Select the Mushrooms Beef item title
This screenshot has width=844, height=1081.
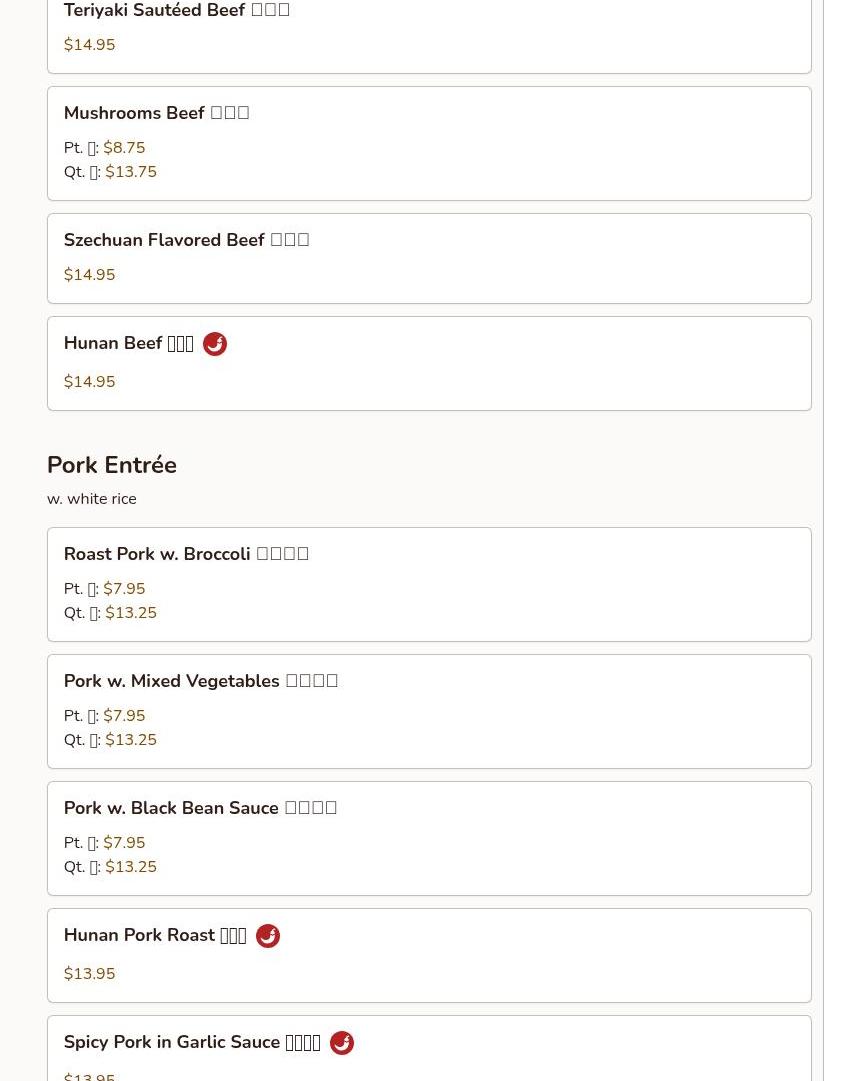156,113
